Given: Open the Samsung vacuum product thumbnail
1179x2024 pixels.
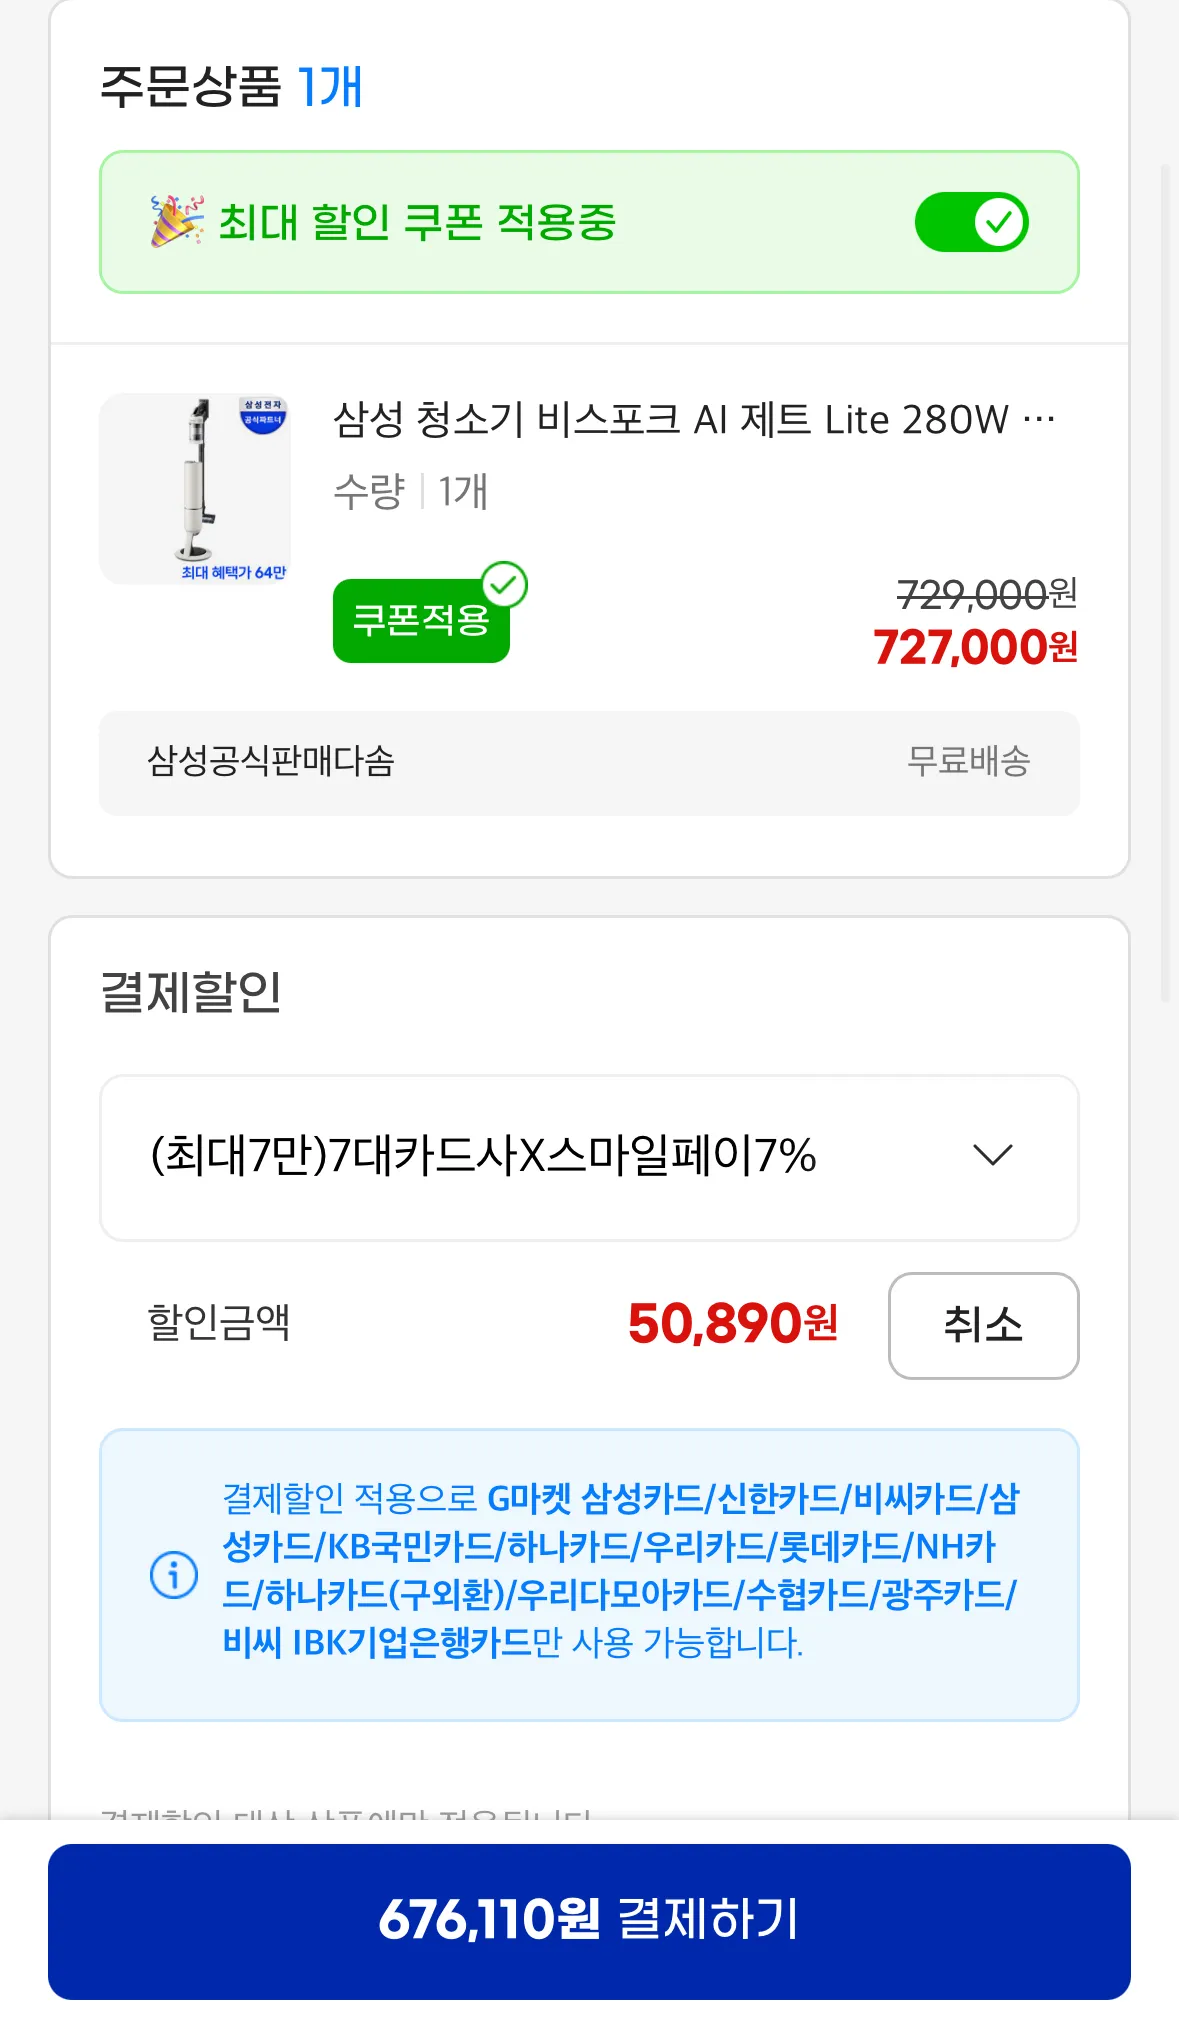Looking at the screenshot, I should coord(195,488).
